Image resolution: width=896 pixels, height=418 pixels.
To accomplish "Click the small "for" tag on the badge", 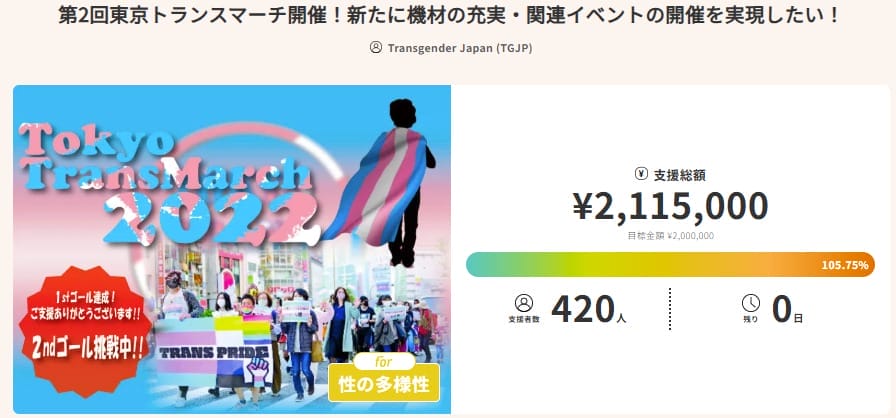I will point(384,360).
